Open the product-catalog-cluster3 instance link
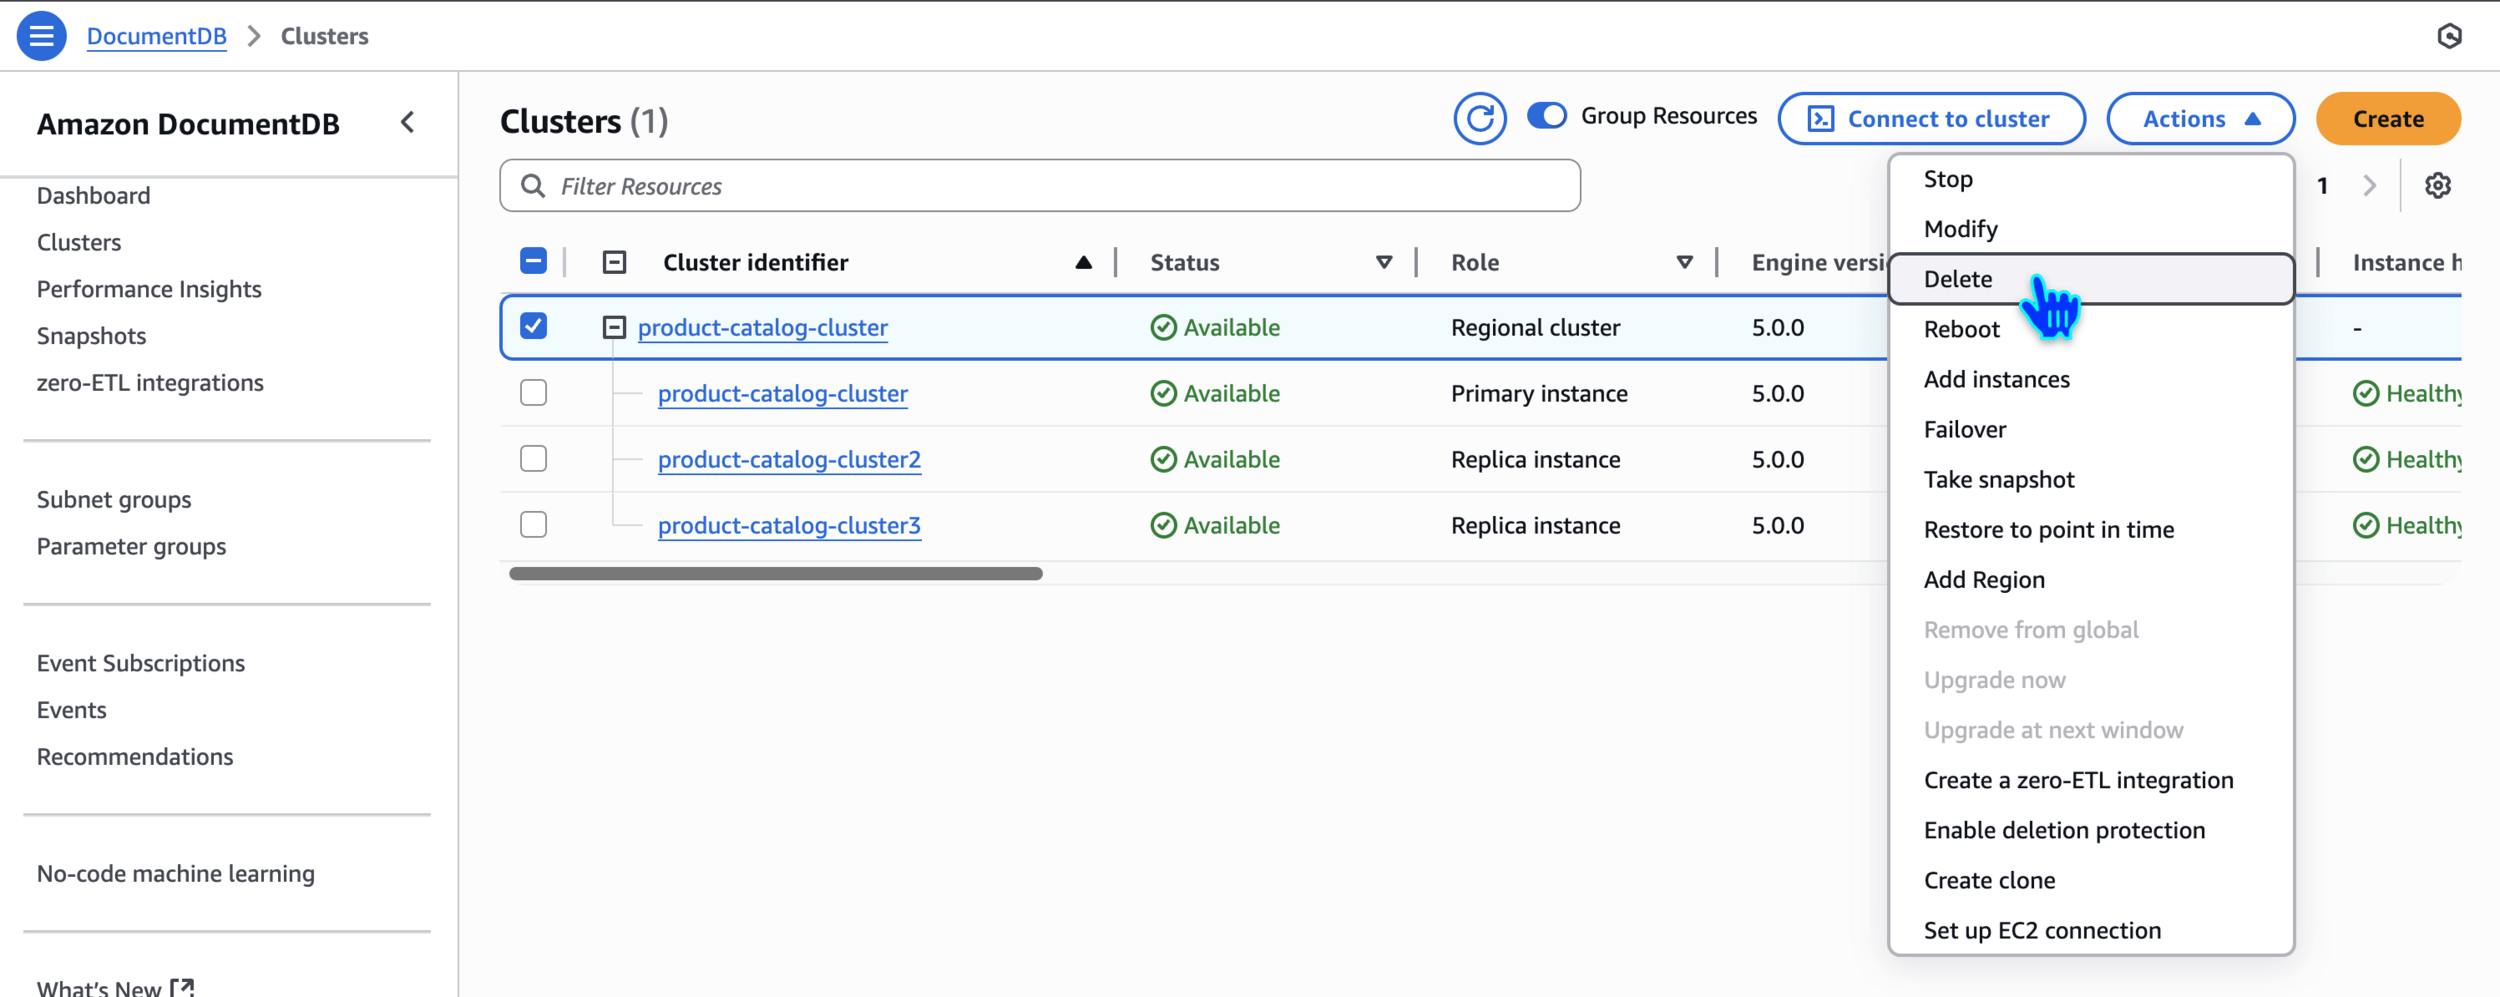This screenshot has height=997, width=2500. [x=789, y=525]
